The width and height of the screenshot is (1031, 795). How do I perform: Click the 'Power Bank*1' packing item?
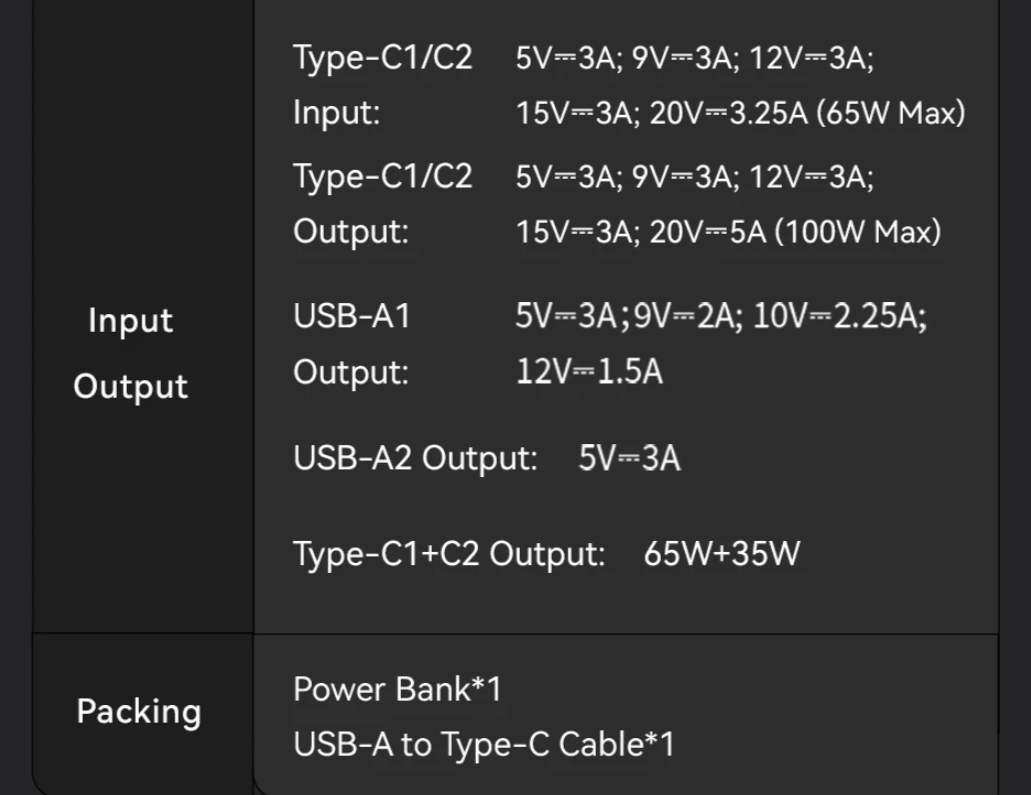point(397,689)
